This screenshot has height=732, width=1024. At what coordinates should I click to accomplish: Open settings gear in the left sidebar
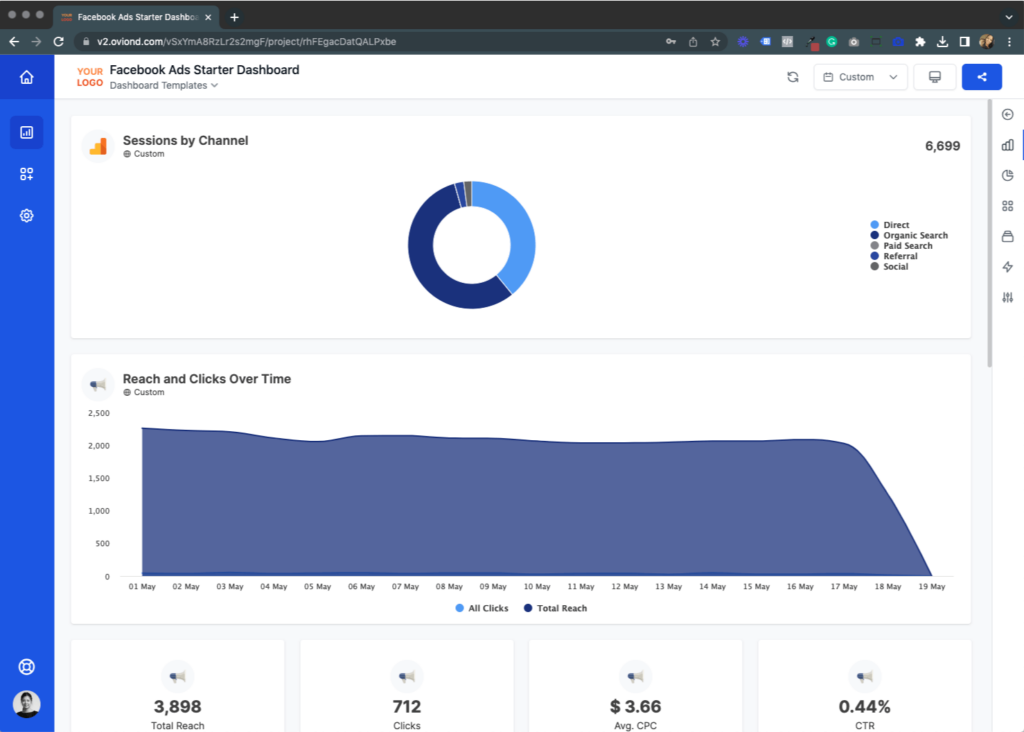tap(26, 215)
